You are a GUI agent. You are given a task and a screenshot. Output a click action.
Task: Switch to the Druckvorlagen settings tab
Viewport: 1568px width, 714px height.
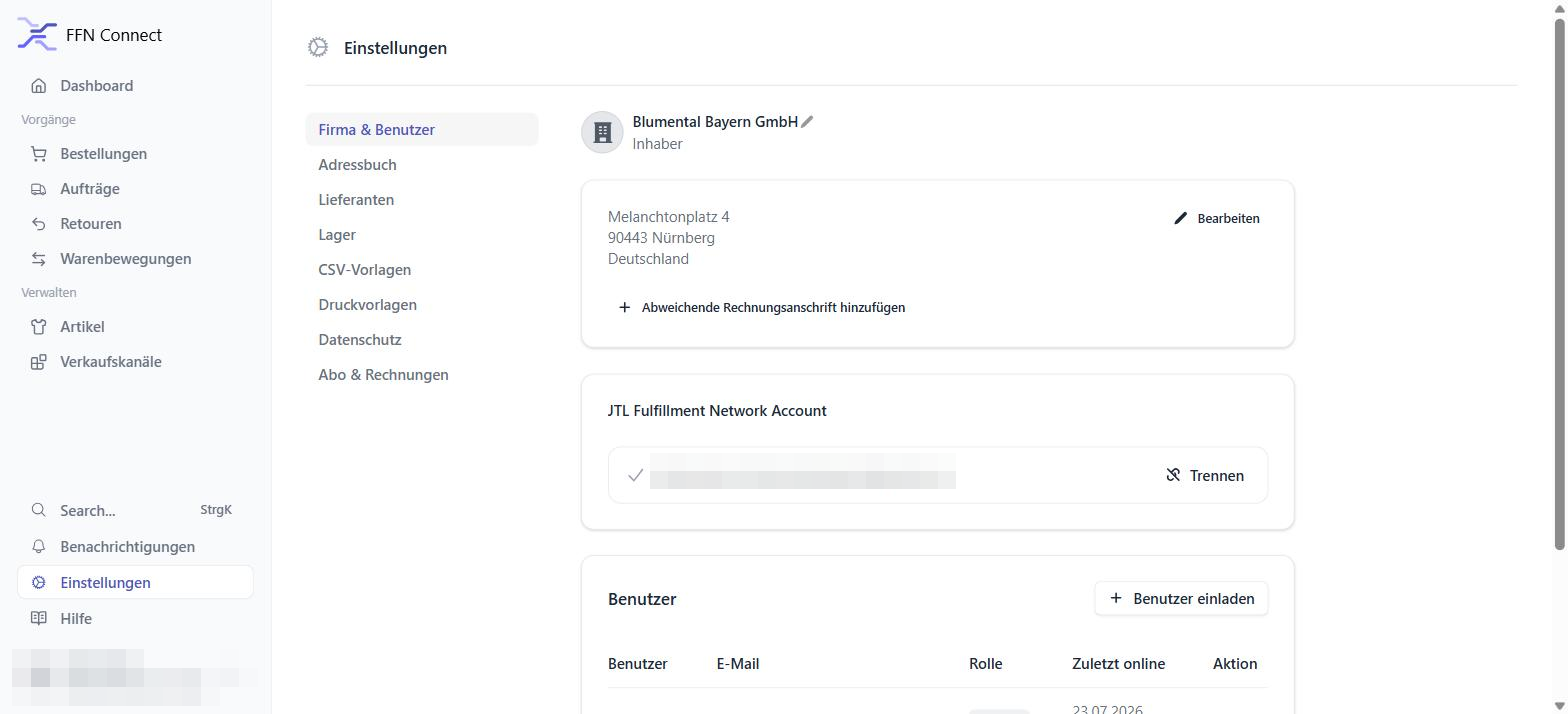[x=422, y=305]
